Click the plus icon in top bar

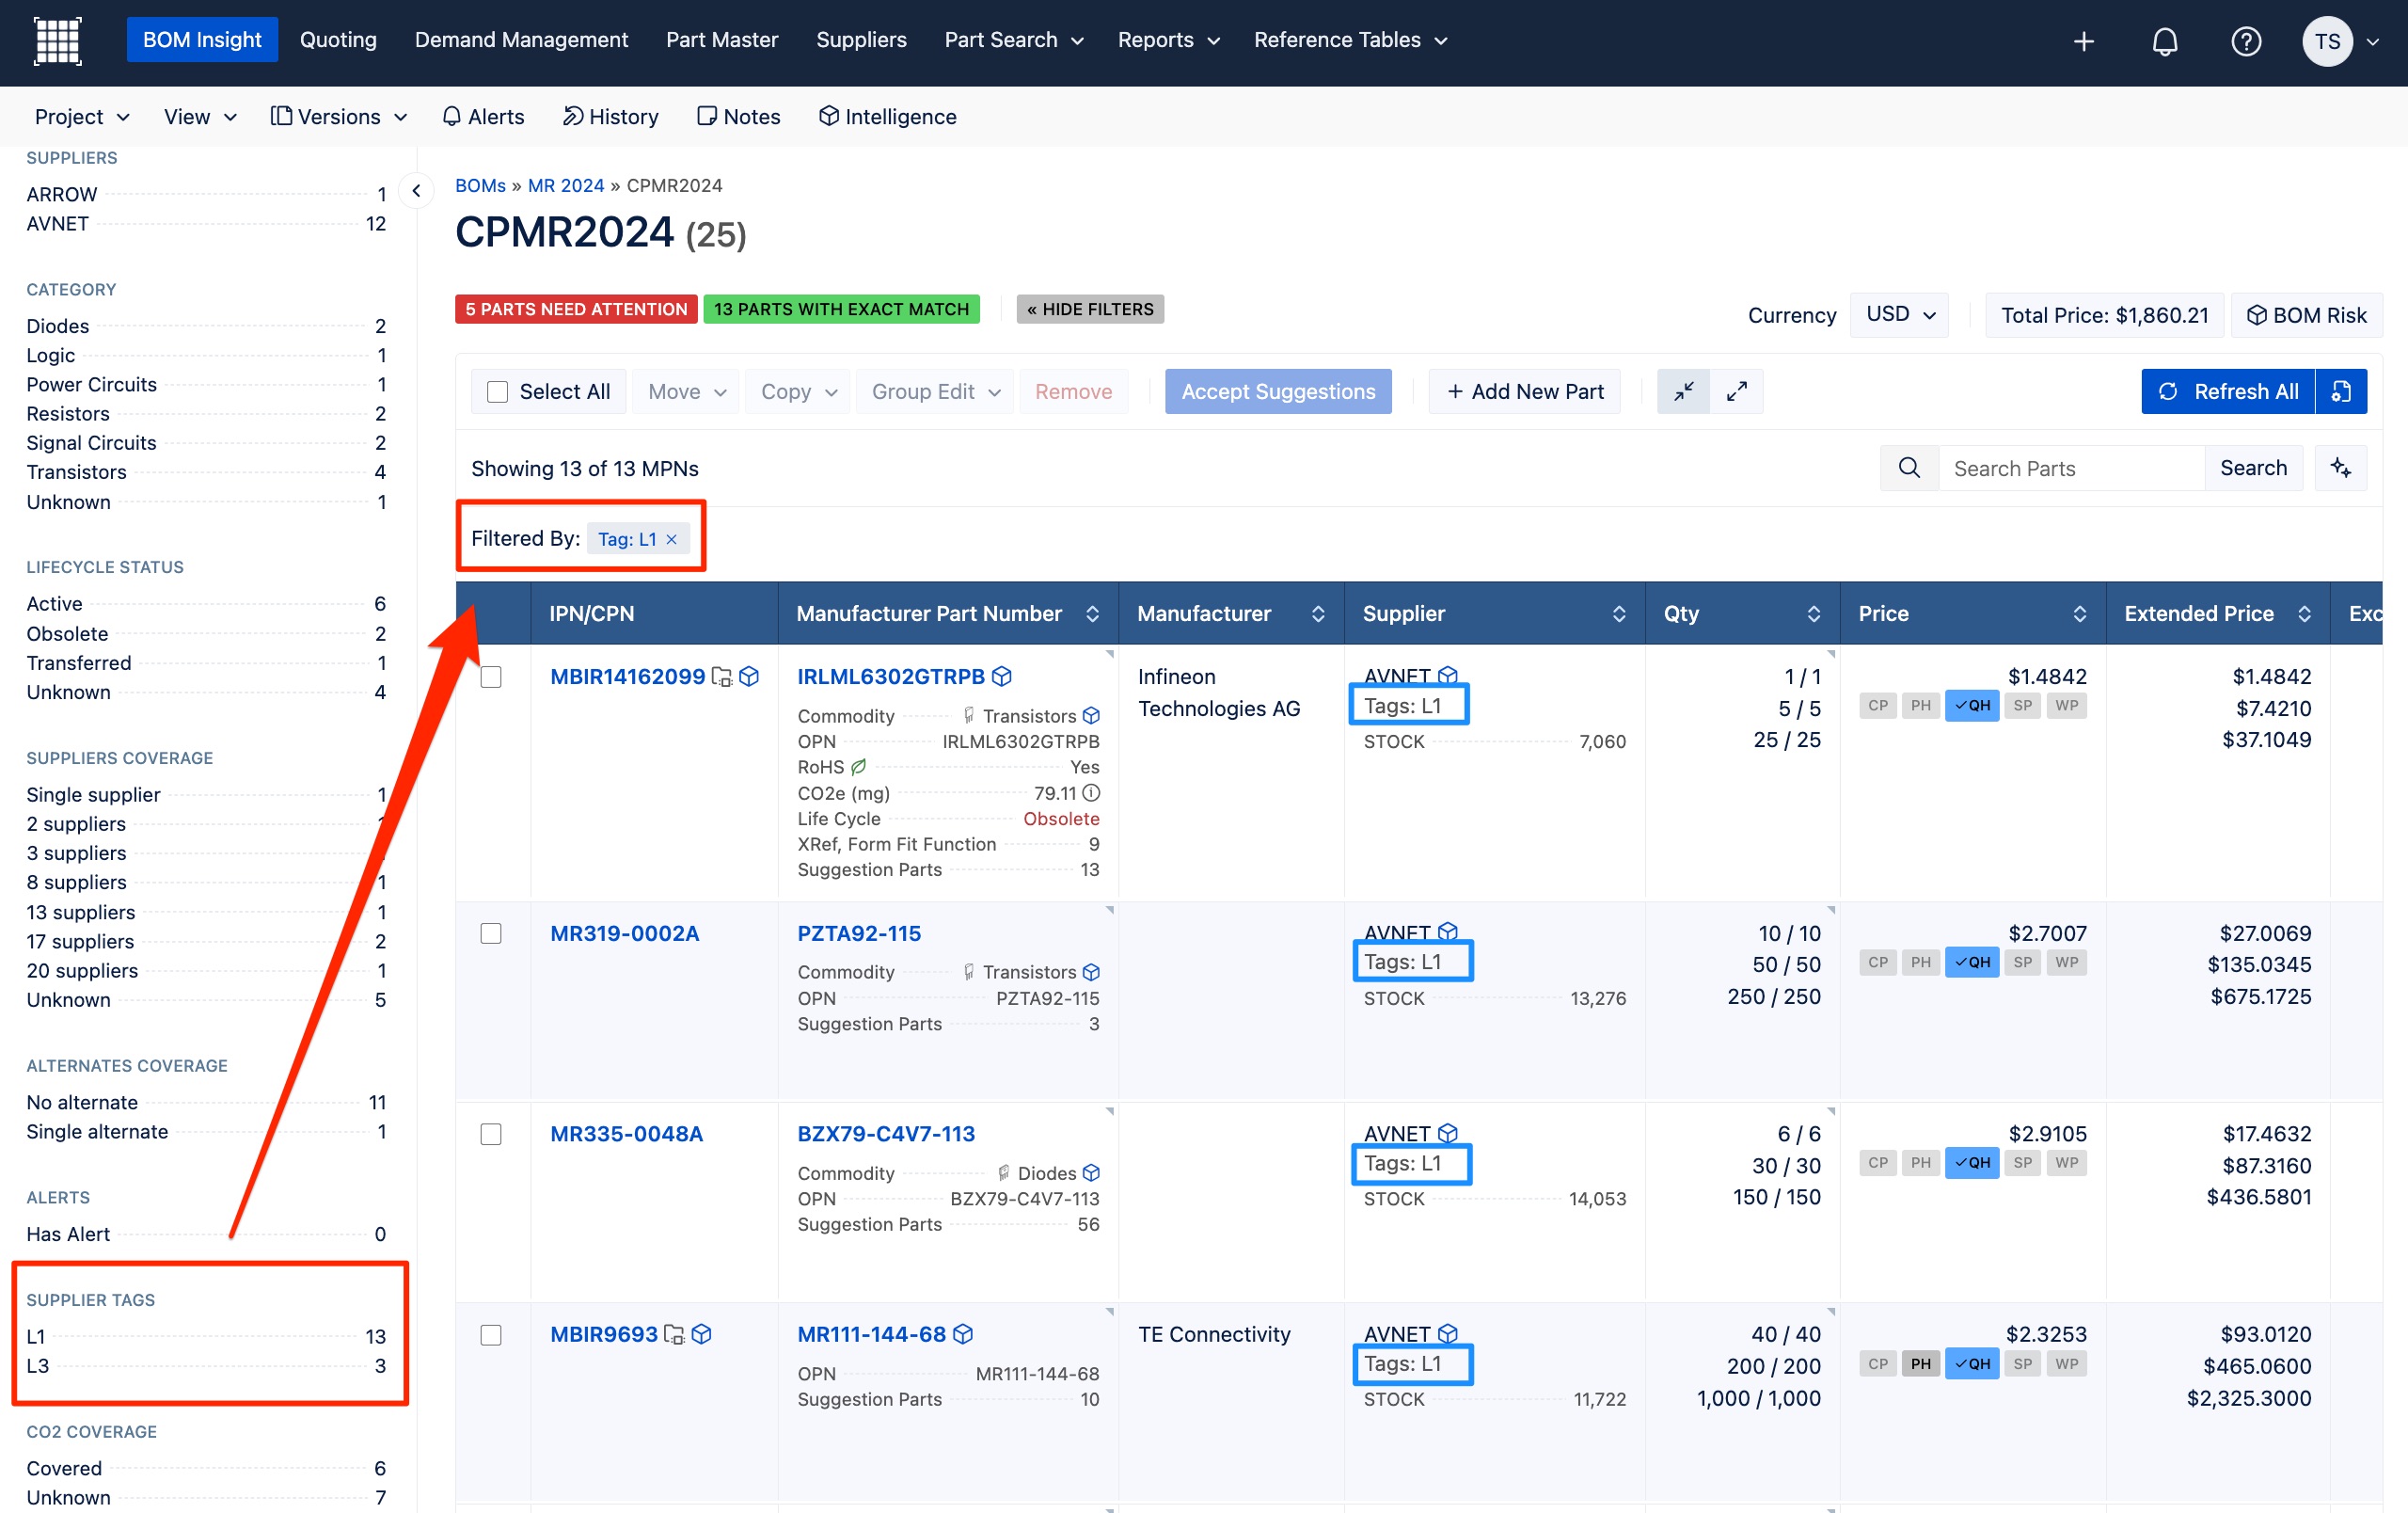[x=2084, y=41]
